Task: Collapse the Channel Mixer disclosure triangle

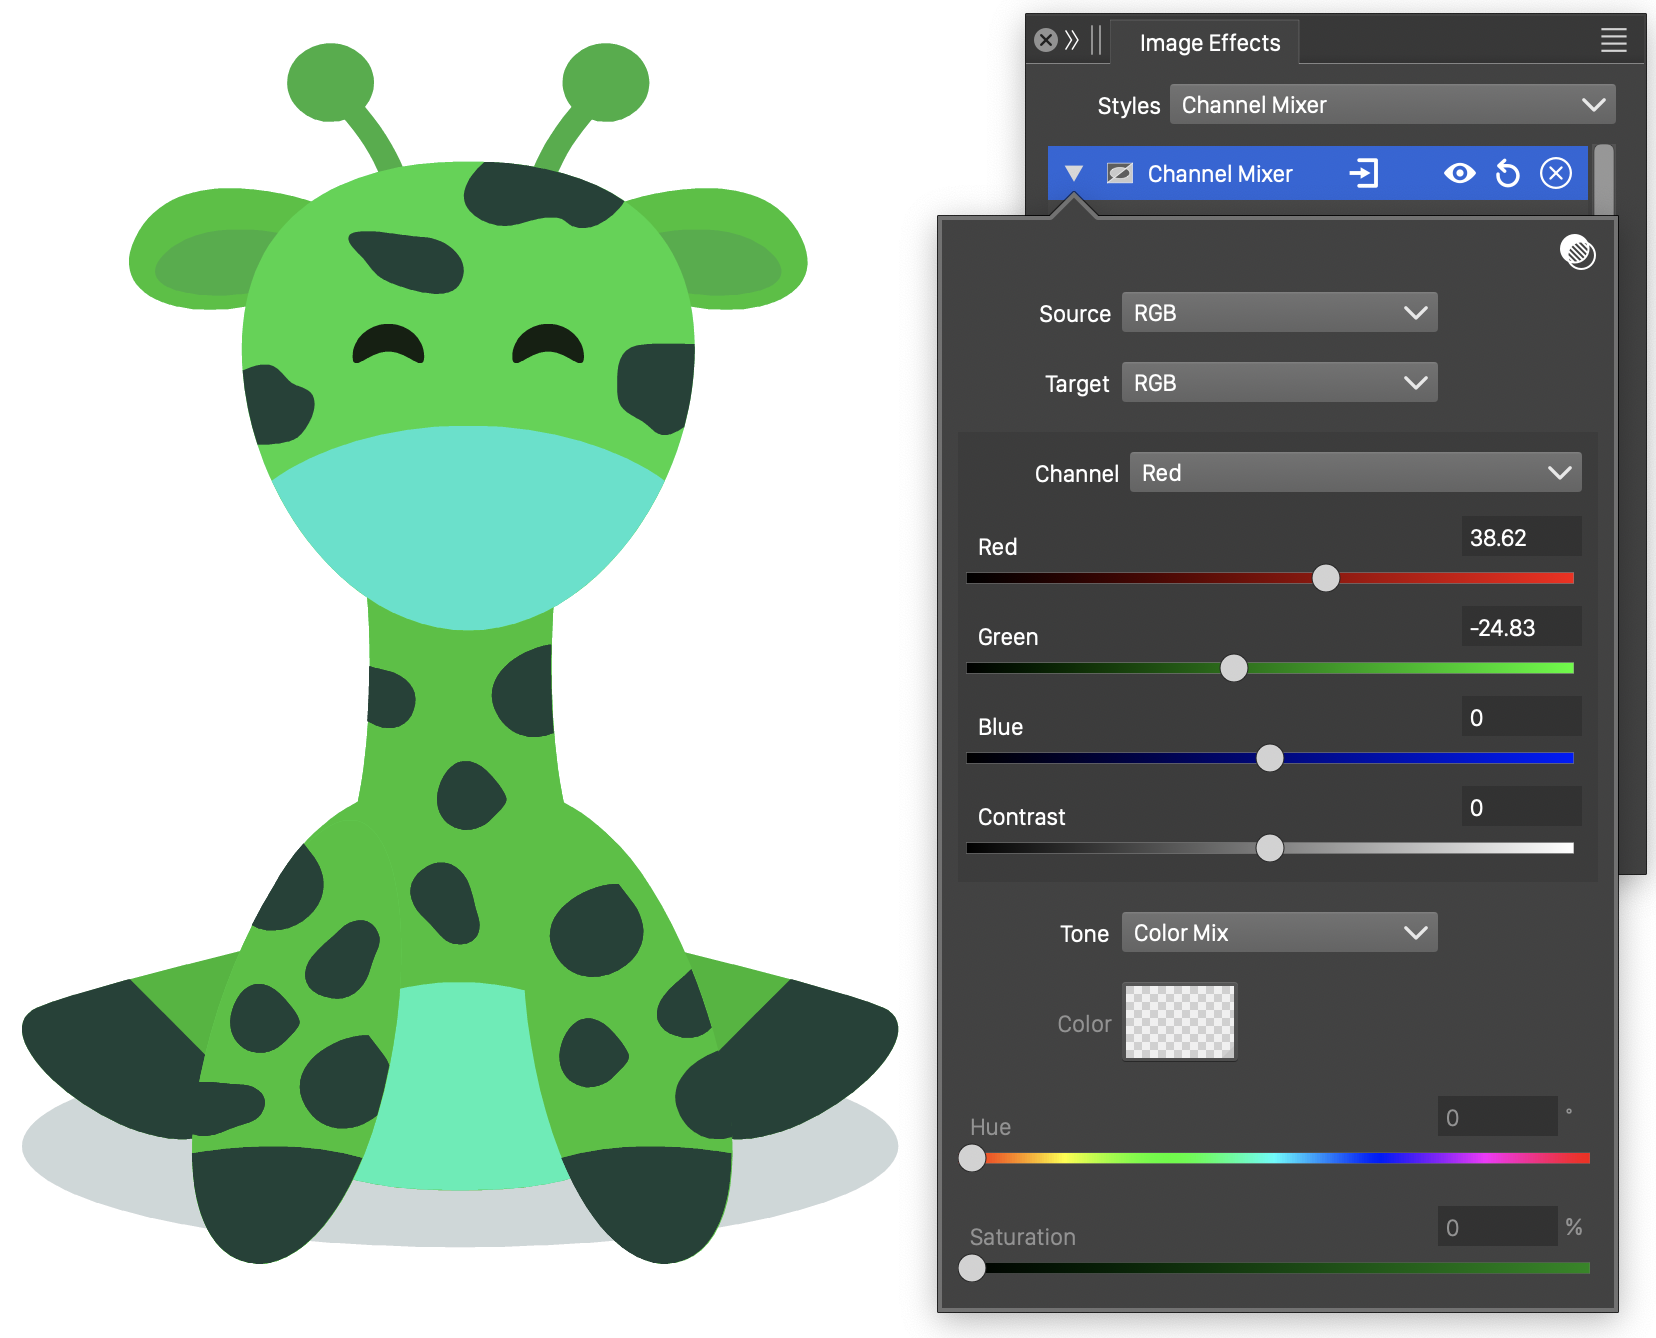Action: click(x=1074, y=174)
